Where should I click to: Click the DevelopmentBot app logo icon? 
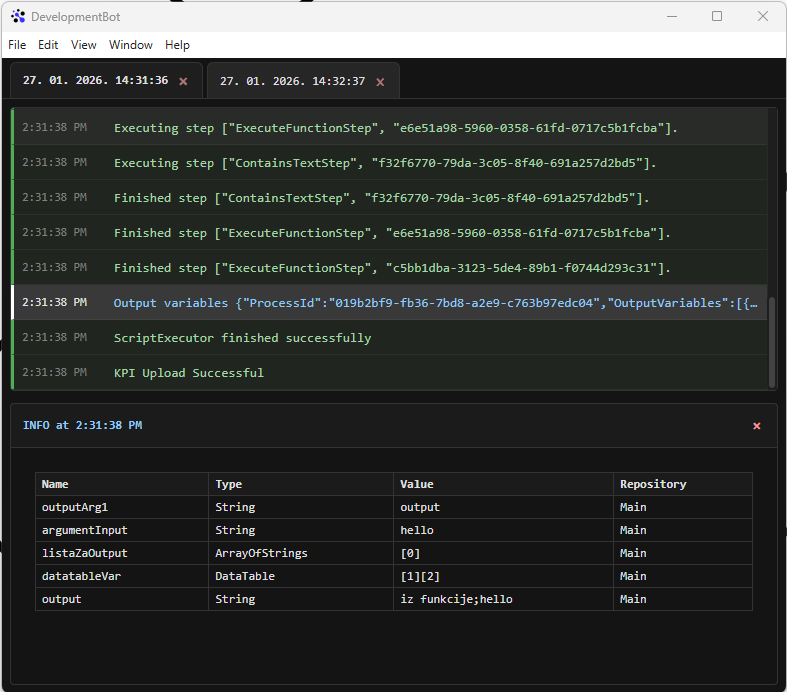click(18, 17)
